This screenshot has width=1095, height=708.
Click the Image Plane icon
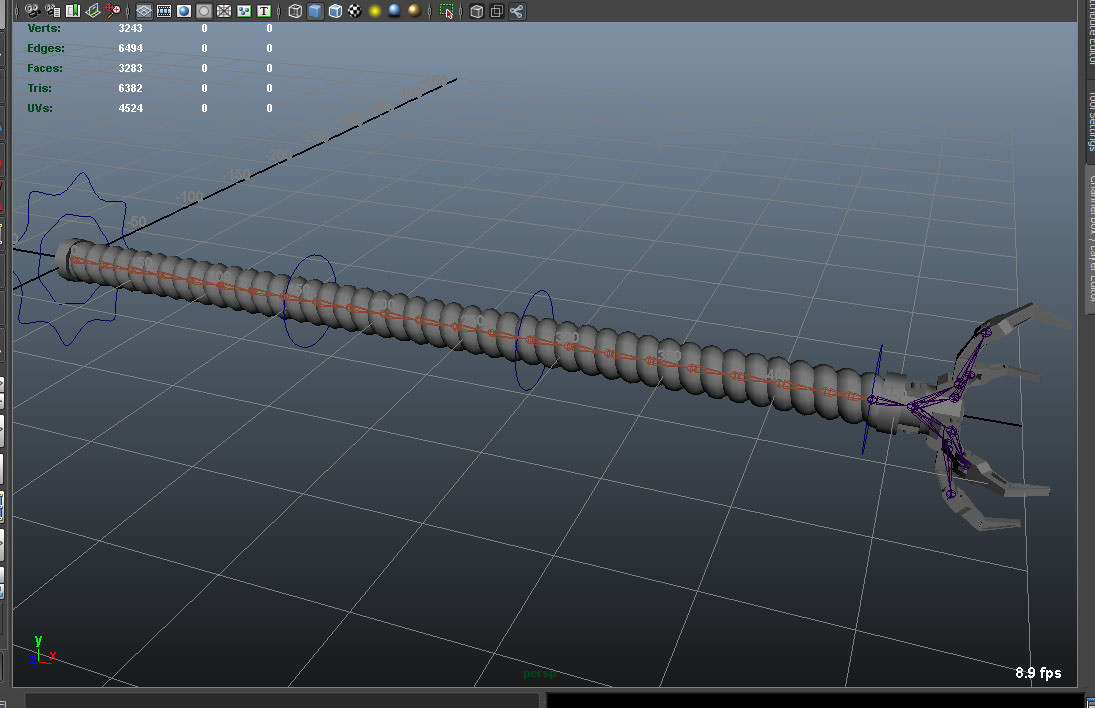click(x=93, y=10)
